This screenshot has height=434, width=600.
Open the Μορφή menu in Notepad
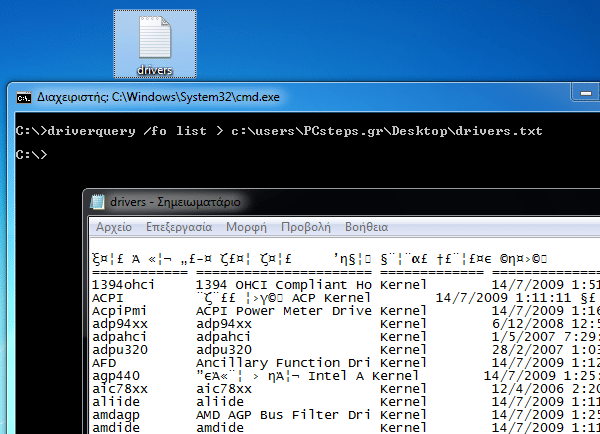(x=246, y=227)
